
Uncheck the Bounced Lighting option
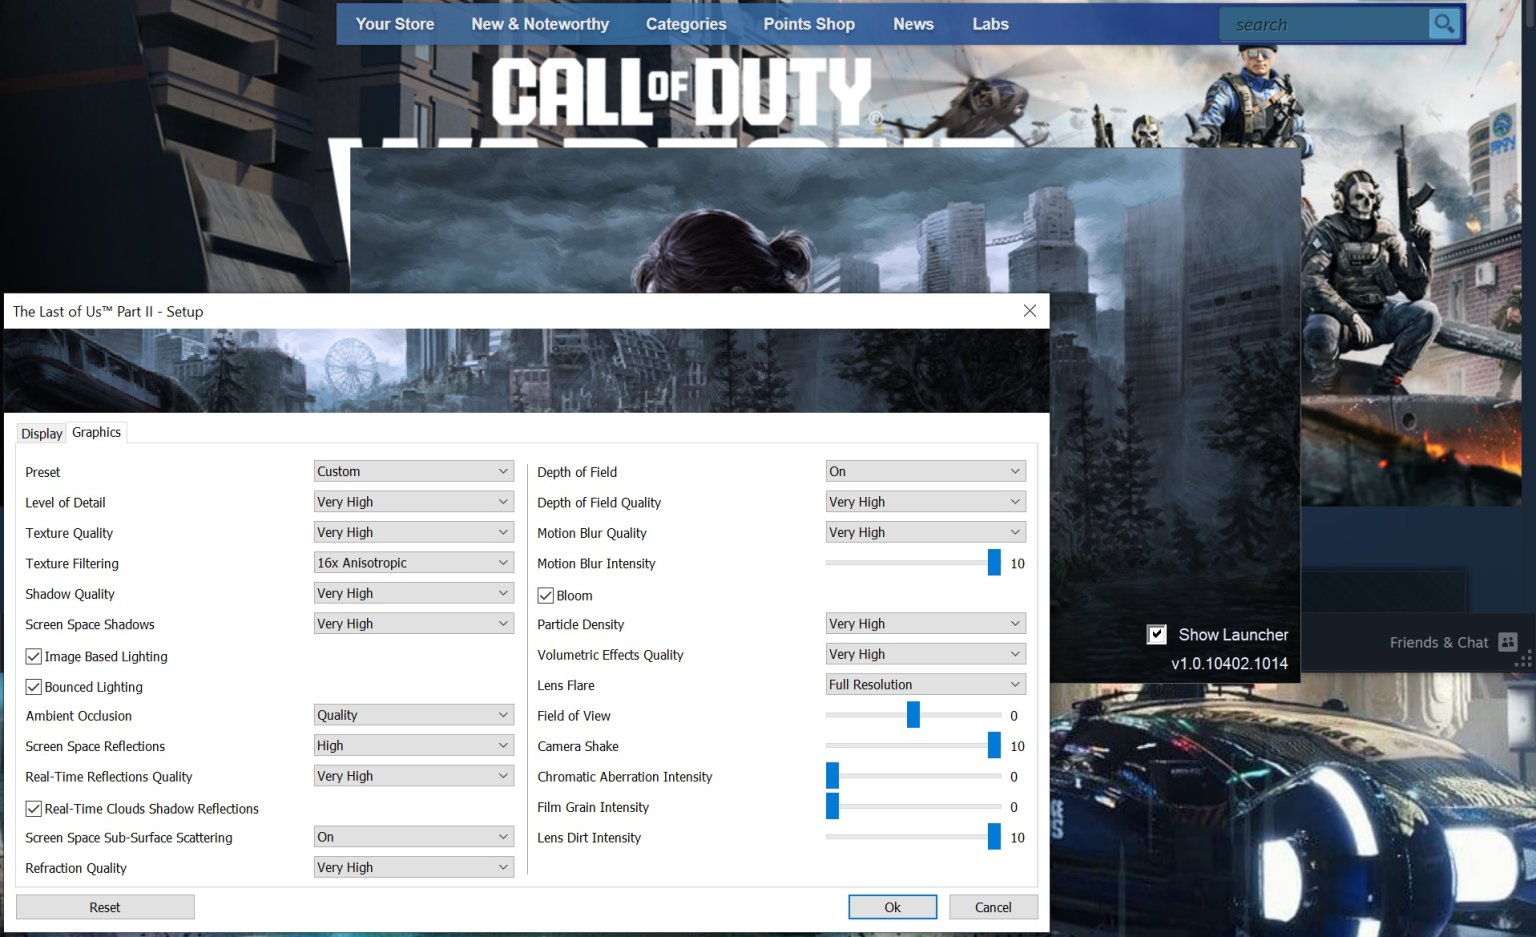(x=34, y=687)
